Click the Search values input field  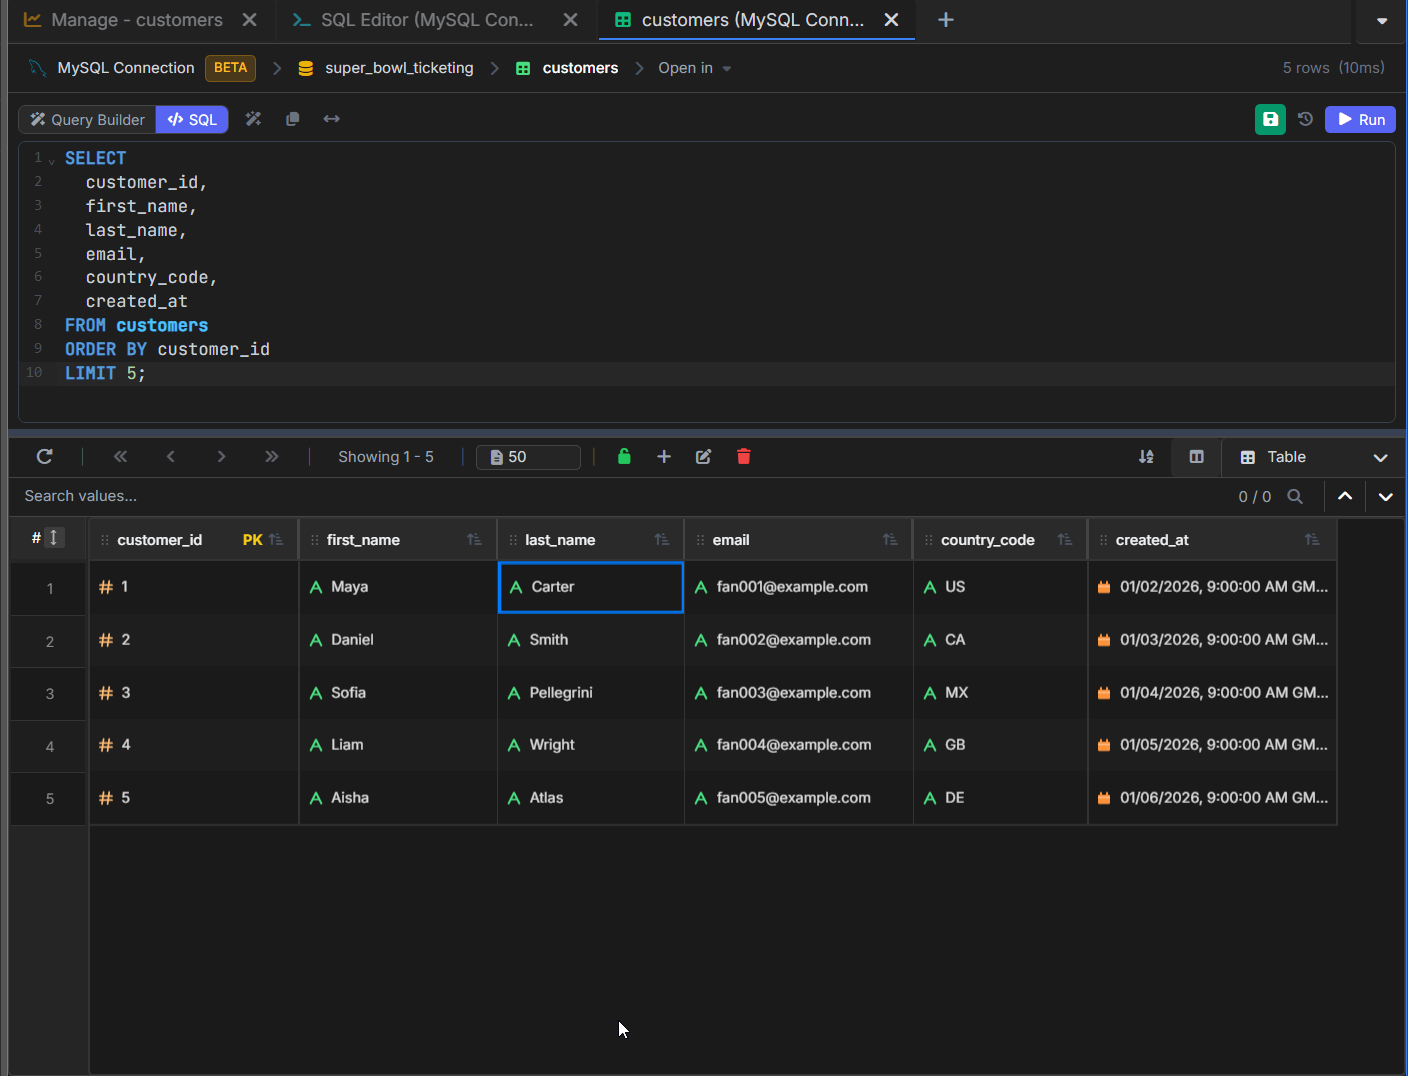620,496
